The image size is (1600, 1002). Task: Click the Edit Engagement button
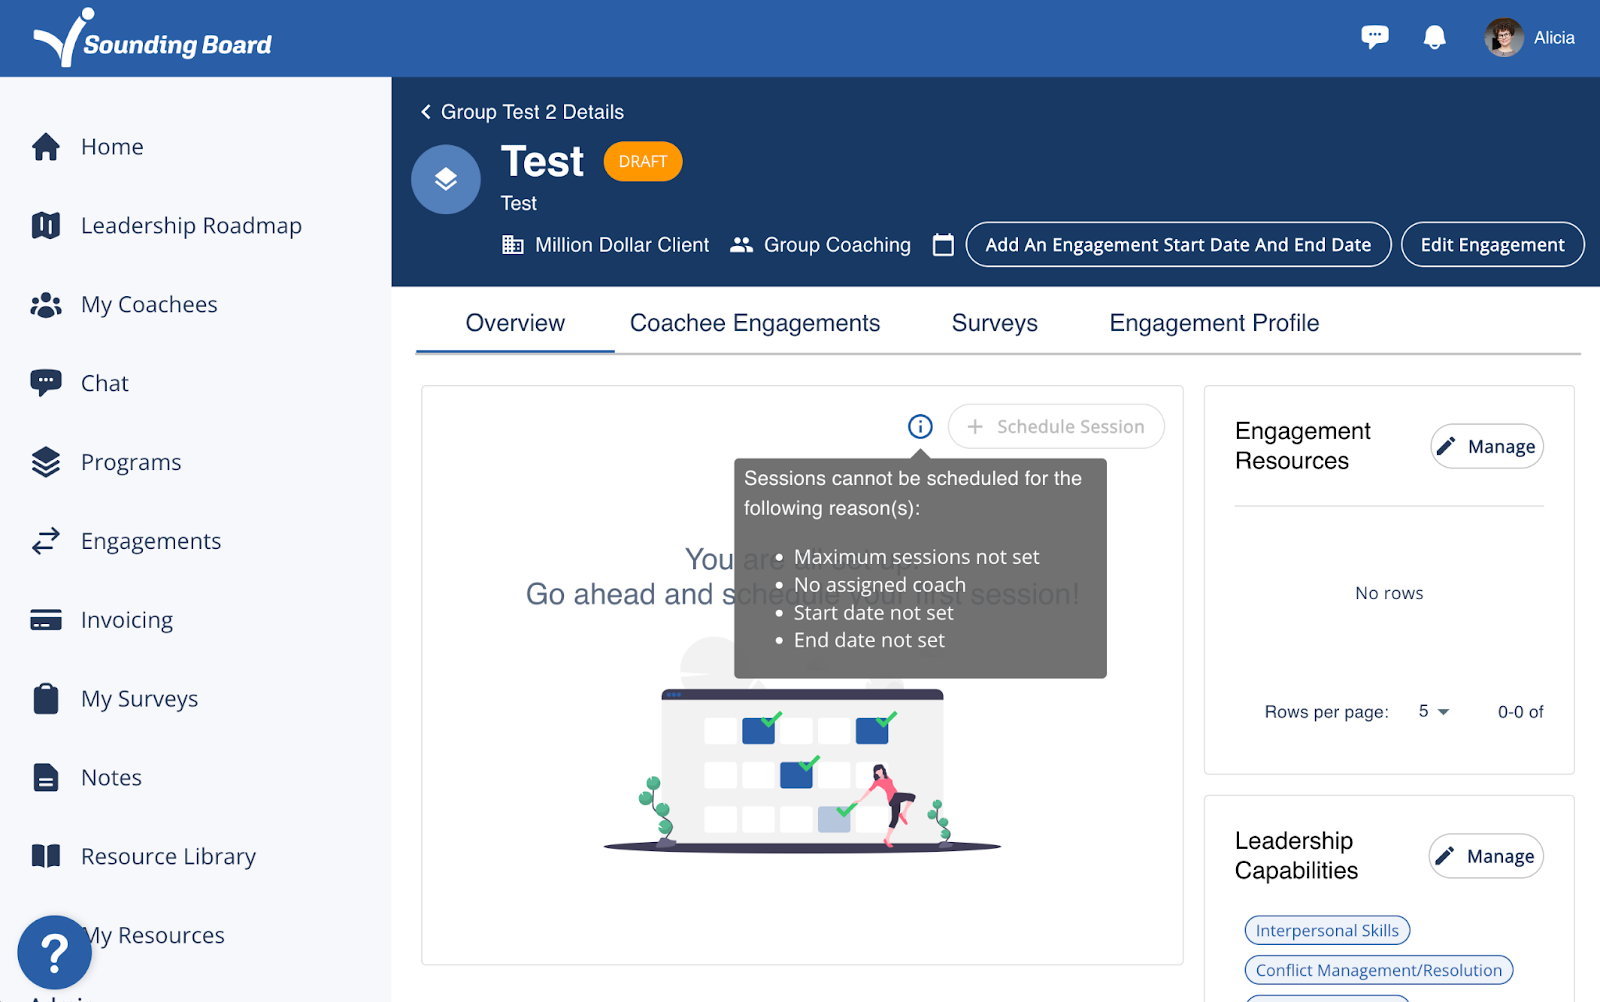(1492, 245)
